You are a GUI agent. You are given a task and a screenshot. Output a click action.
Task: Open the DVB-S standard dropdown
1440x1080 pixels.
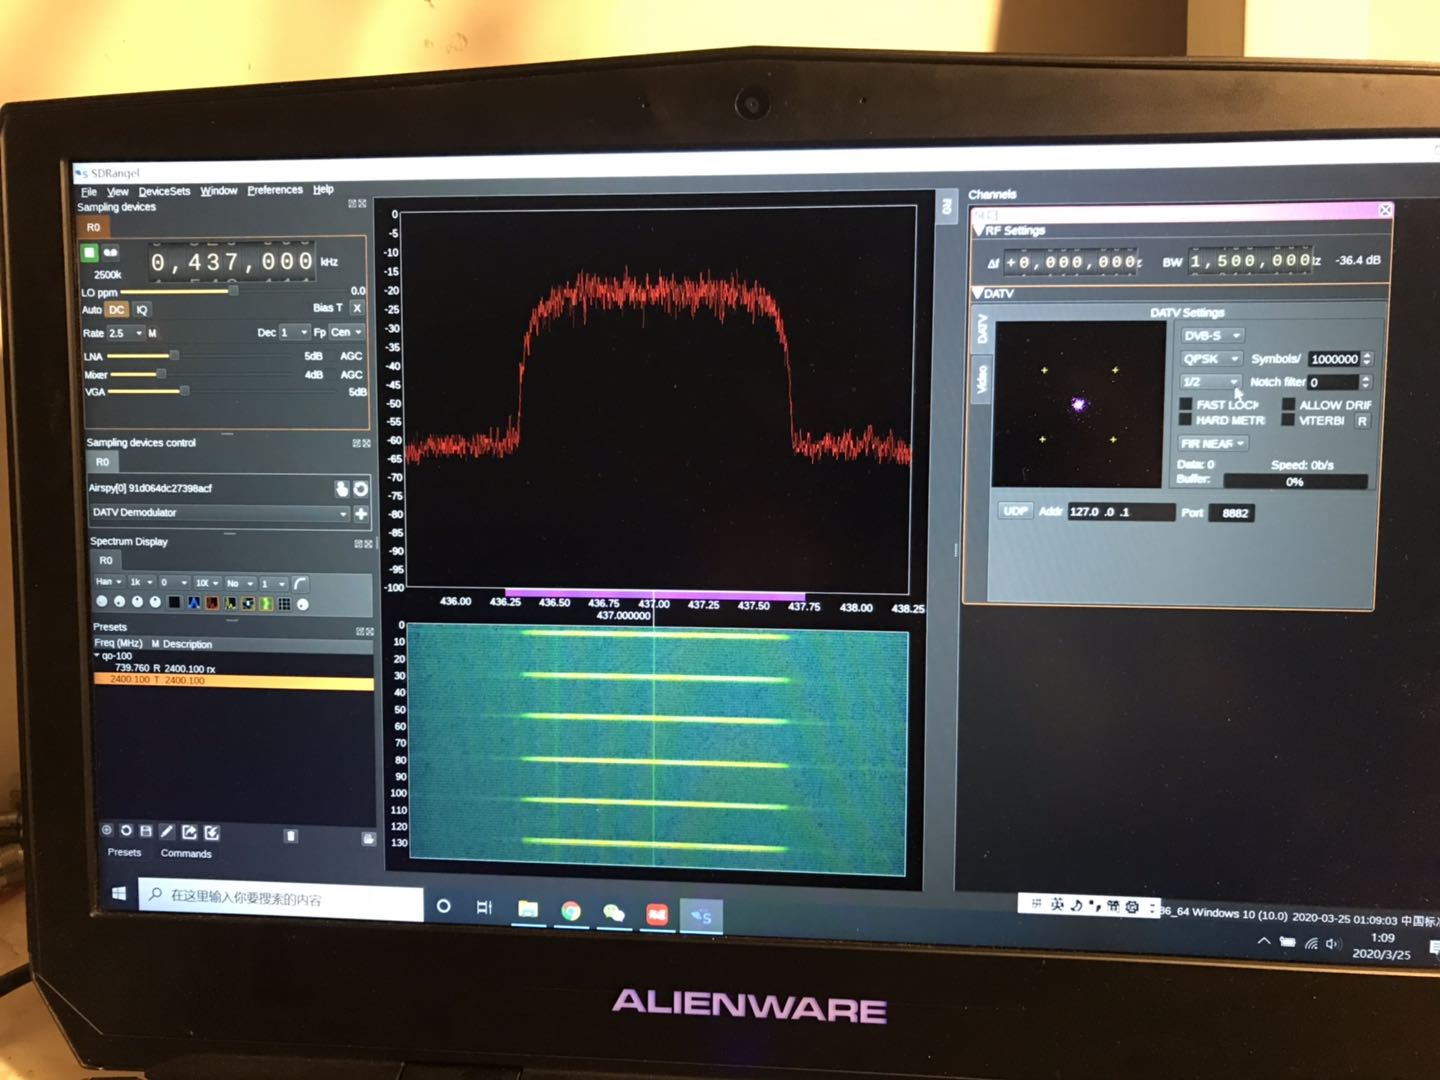1212,336
